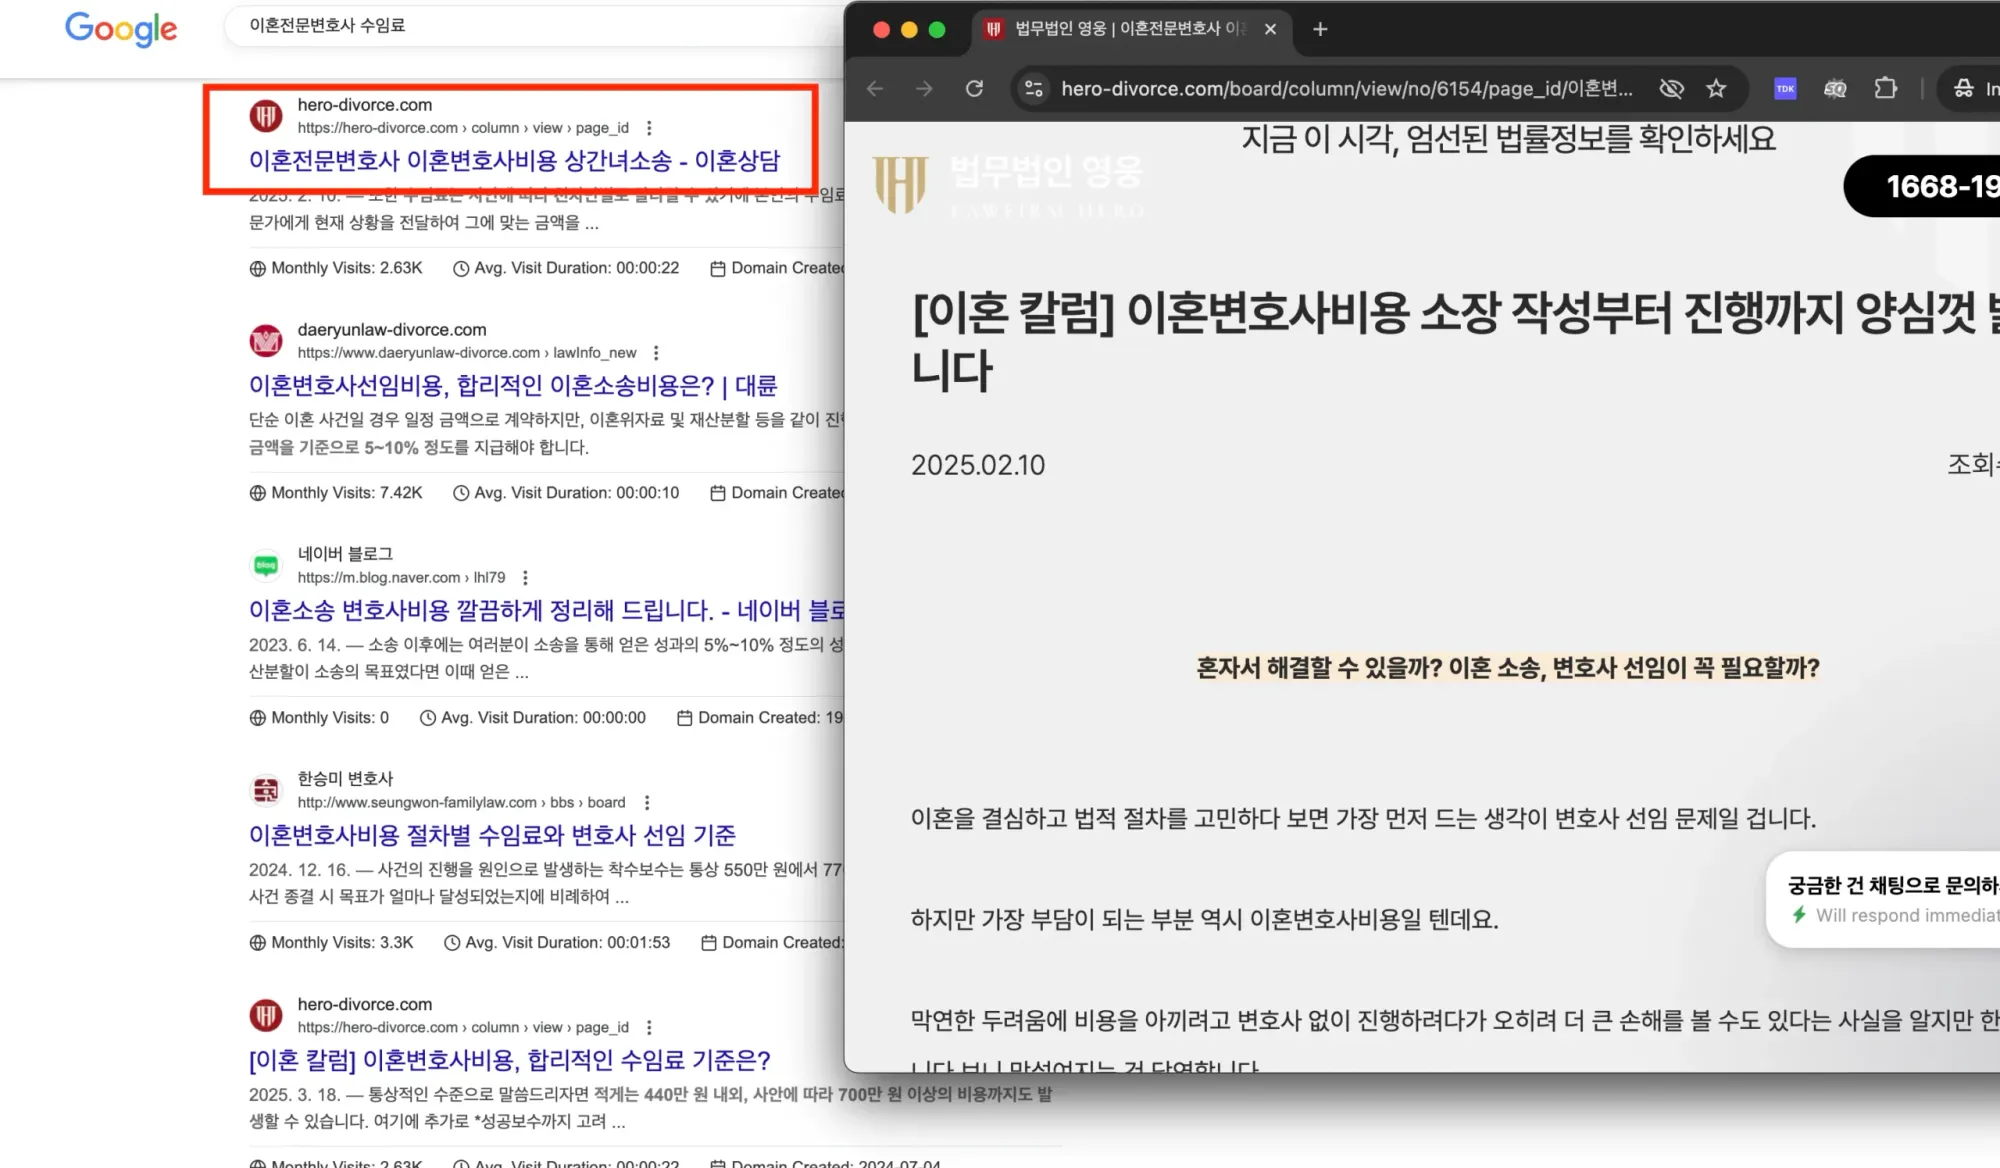Navigate back with the browser back arrow
Viewport: 2000px width, 1168px height.
874,88
